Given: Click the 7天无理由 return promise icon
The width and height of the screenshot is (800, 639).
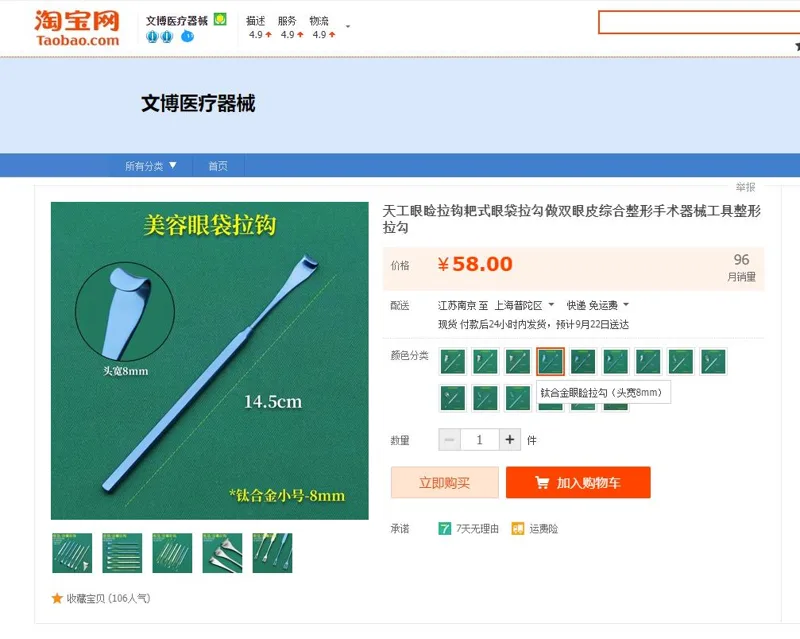Looking at the screenshot, I should tap(444, 528).
